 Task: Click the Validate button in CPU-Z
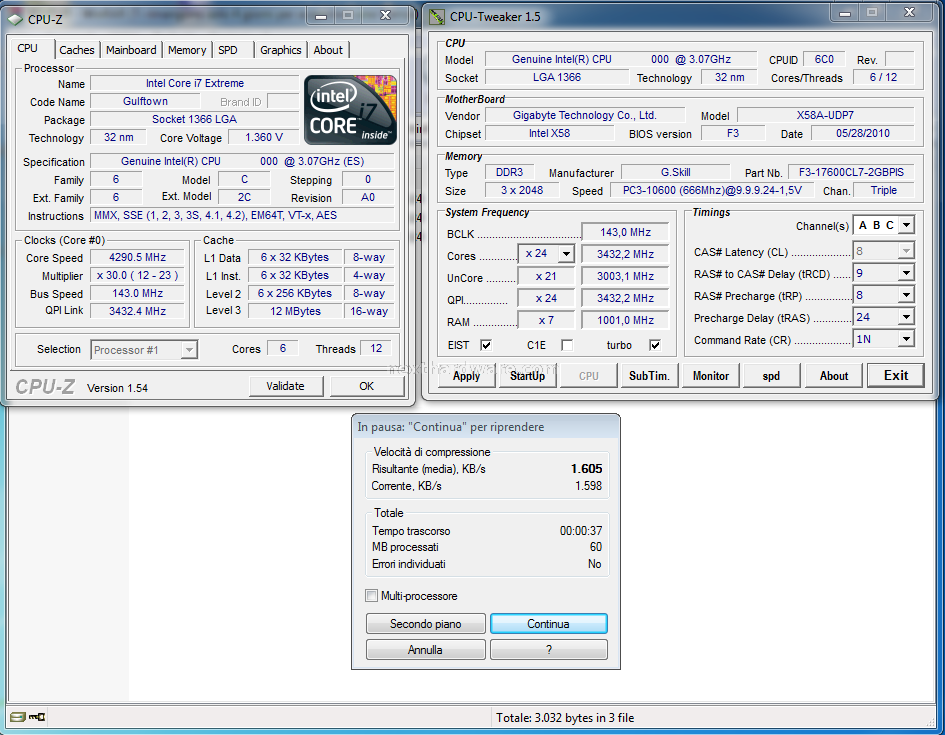286,386
